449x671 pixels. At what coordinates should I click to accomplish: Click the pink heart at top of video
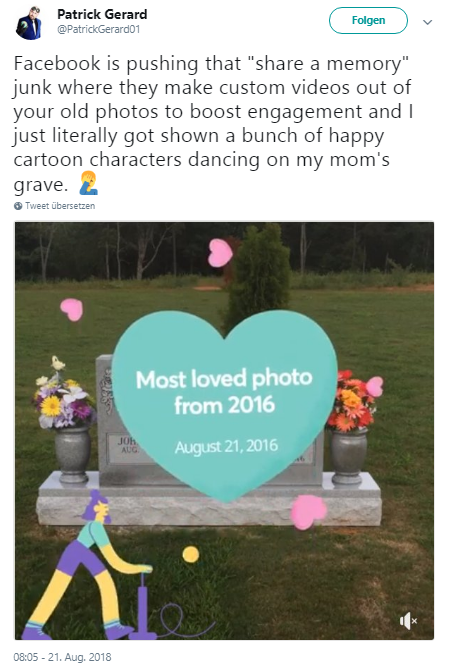tap(220, 253)
